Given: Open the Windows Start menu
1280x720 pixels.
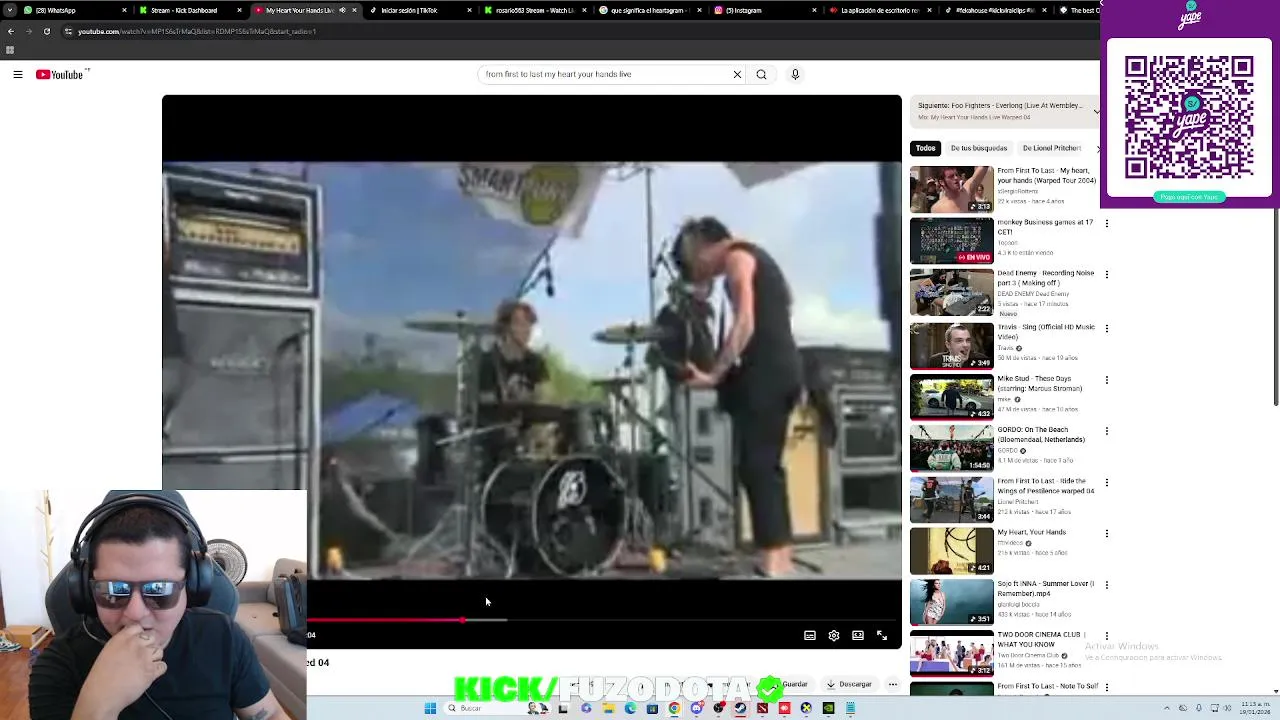Looking at the screenshot, I should pos(430,708).
